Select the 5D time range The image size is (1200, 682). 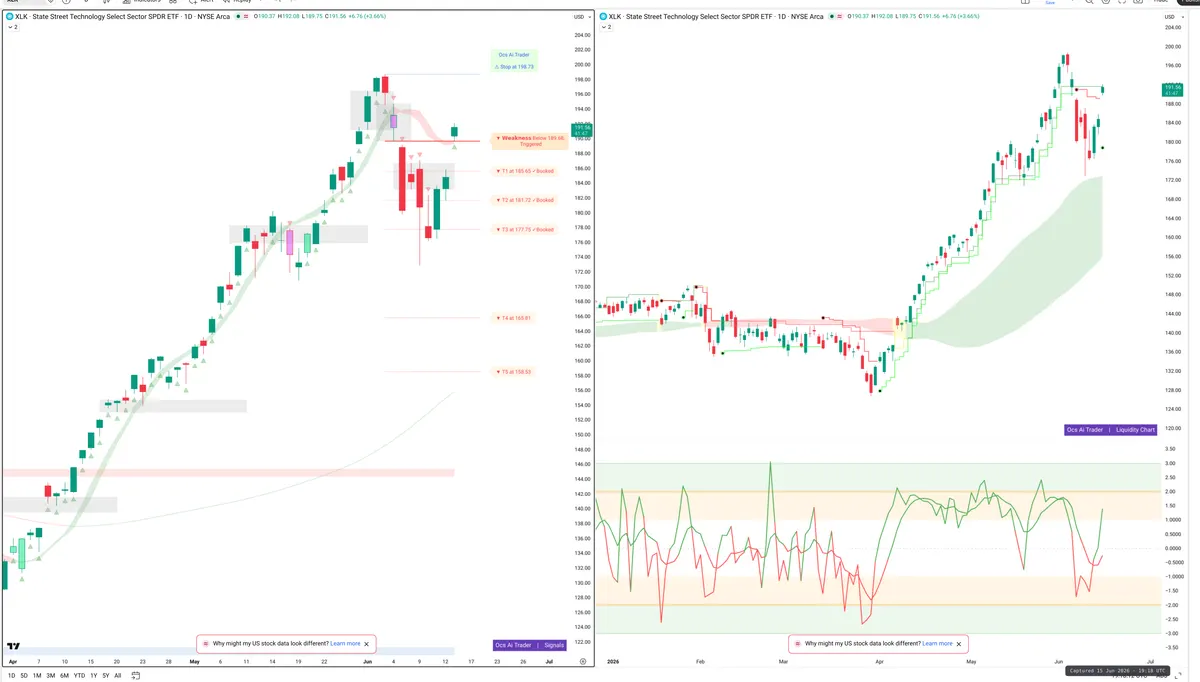(24, 676)
